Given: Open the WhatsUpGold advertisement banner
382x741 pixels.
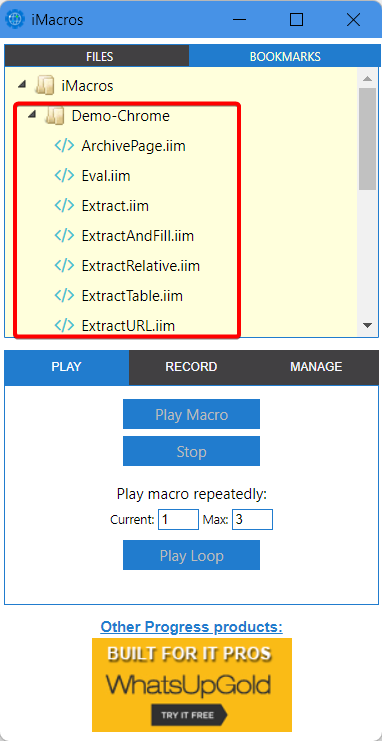Looking at the screenshot, I should (191, 684).
